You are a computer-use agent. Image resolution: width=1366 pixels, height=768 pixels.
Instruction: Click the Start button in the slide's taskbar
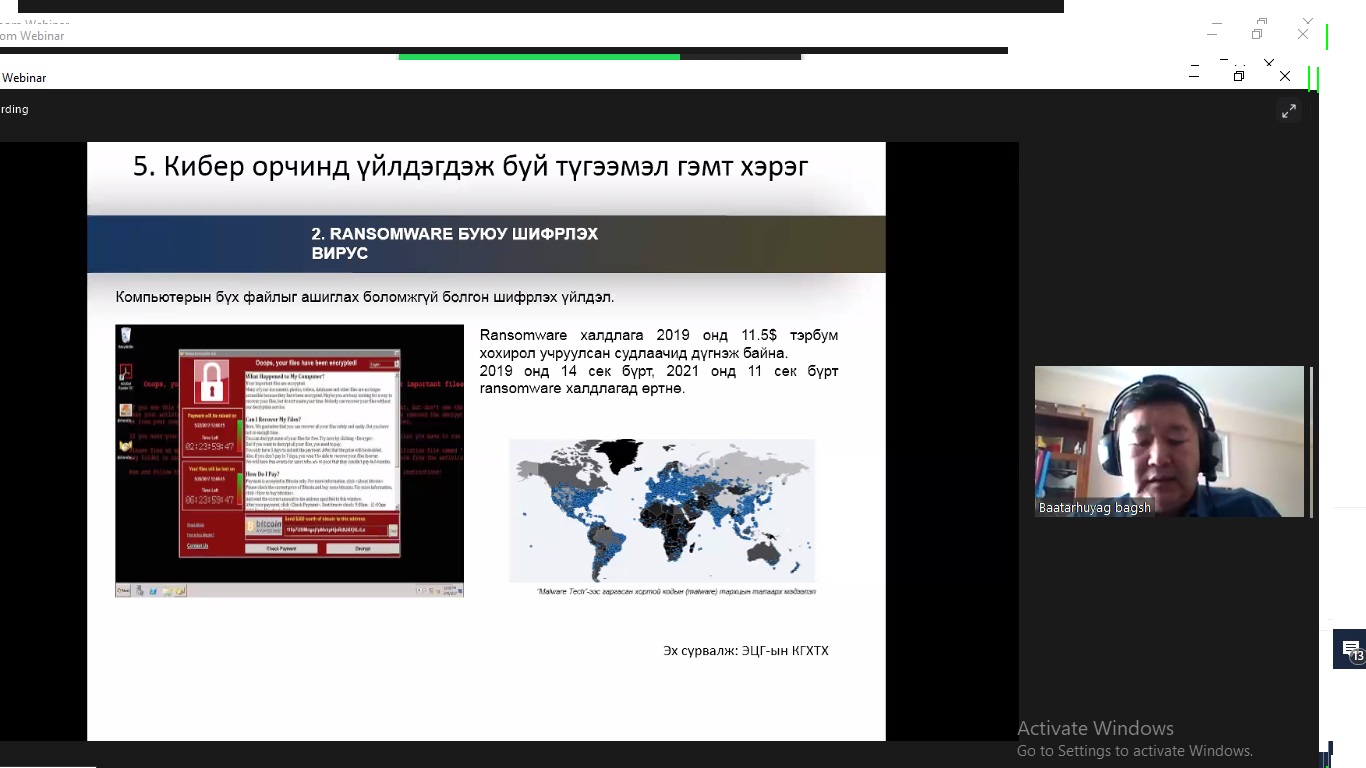(123, 591)
